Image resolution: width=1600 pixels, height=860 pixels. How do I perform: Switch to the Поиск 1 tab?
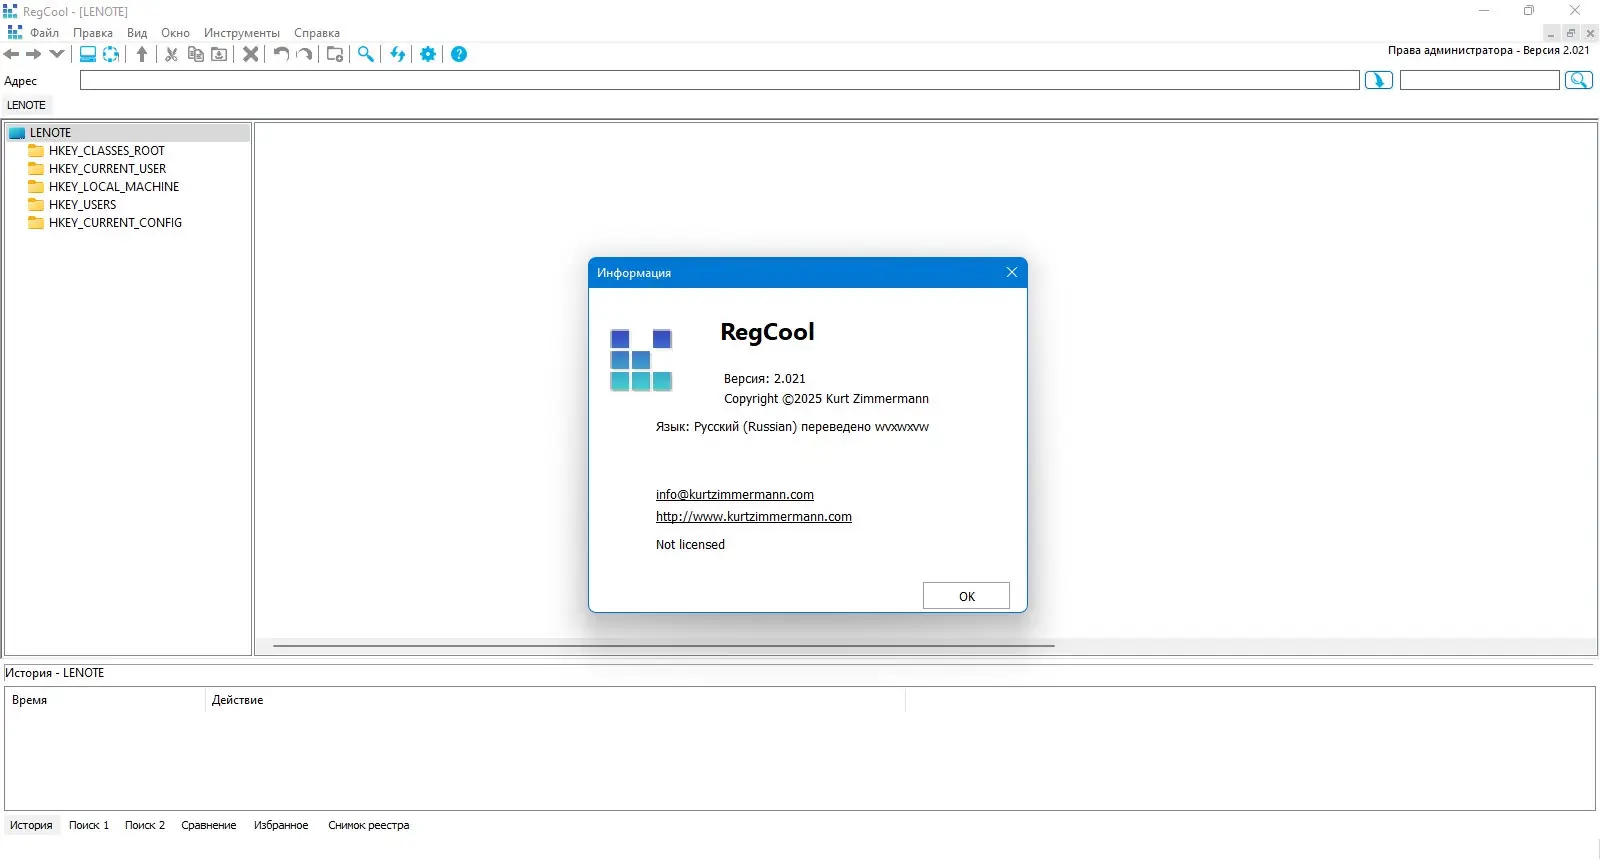click(x=89, y=825)
